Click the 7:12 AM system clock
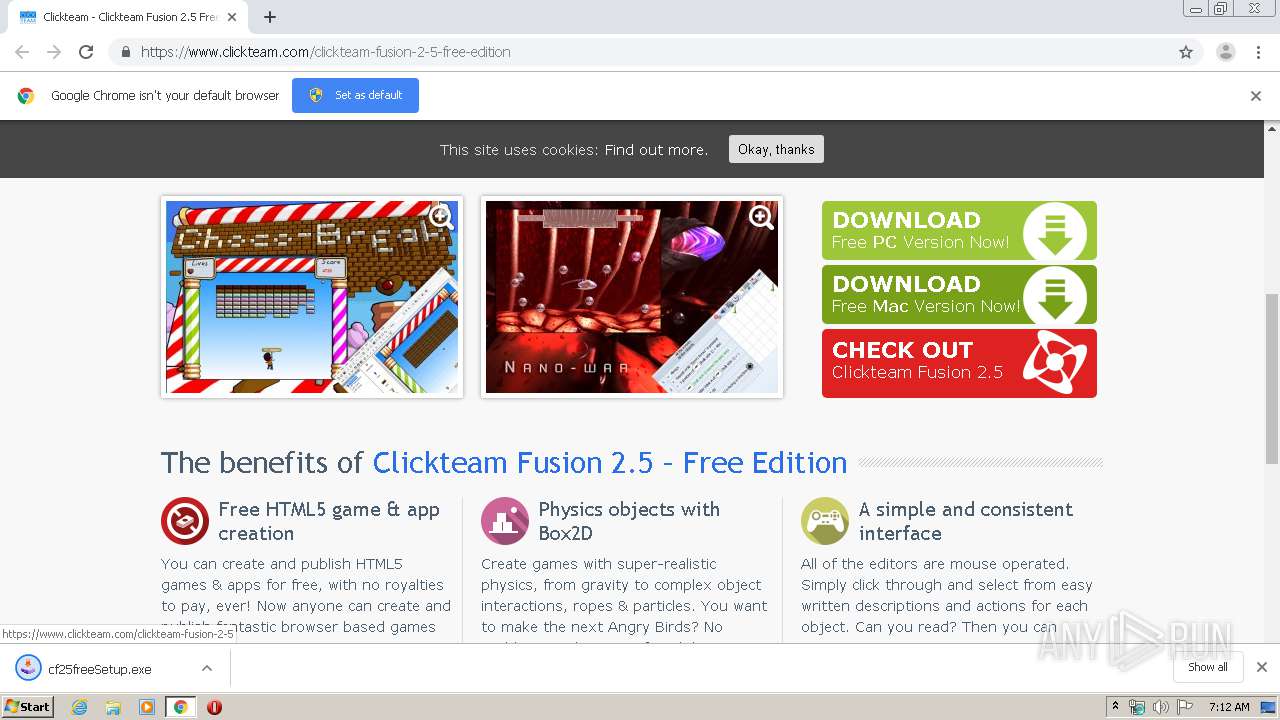1280x720 pixels. pyautogui.click(x=1229, y=707)
